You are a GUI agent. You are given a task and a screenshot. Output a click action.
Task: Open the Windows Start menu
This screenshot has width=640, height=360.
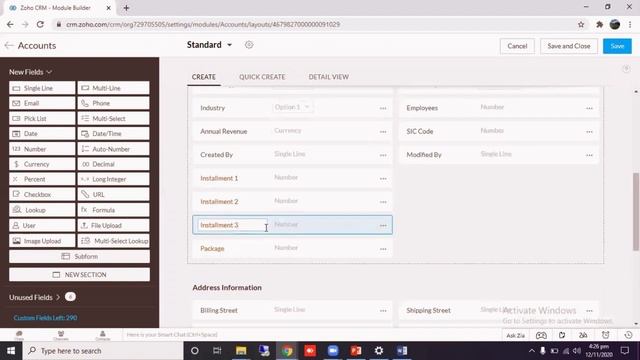11,351
